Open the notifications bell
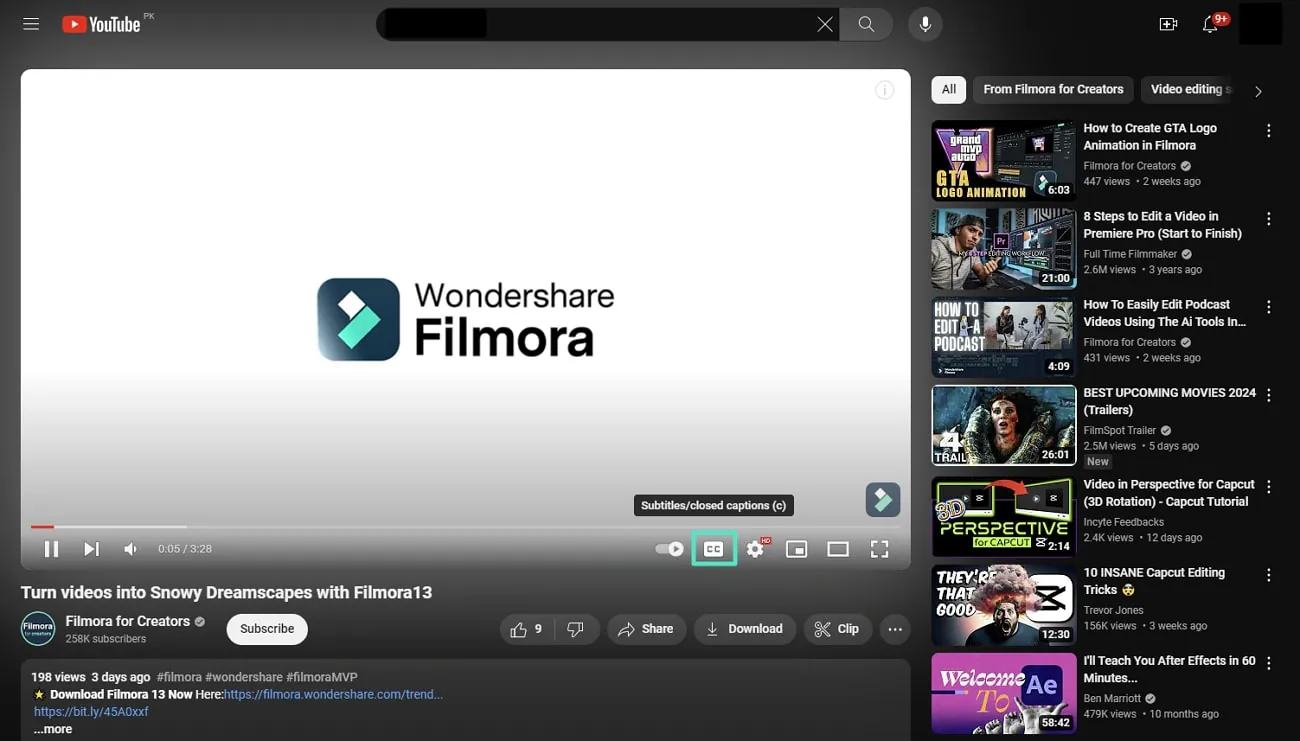 coord(1210,24)
